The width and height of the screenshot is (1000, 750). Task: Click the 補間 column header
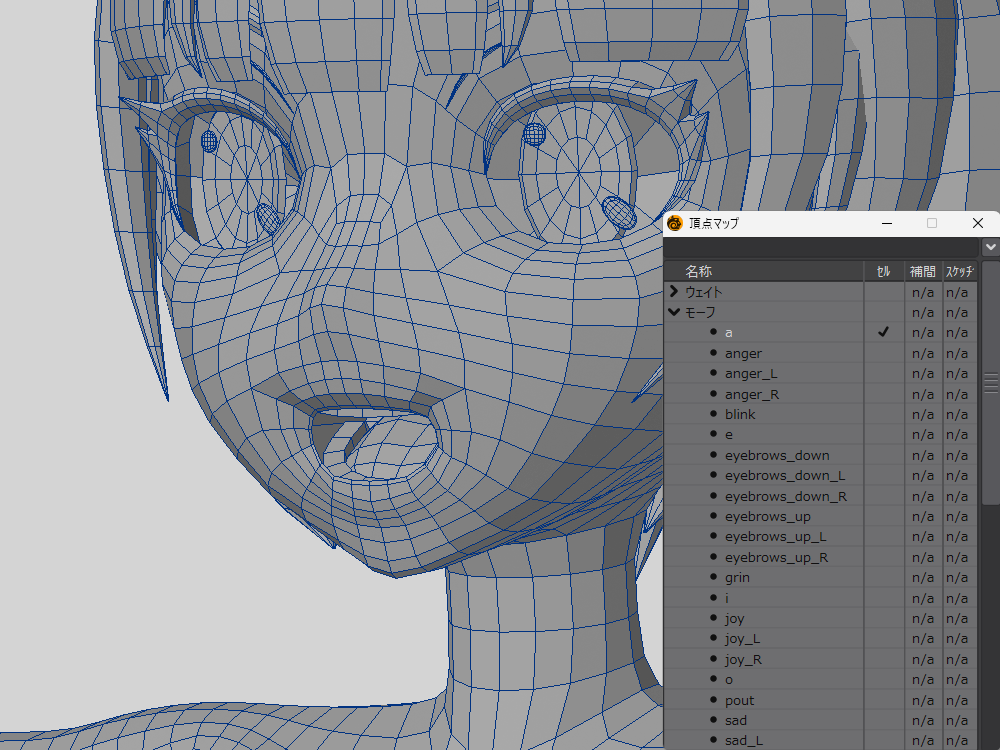click(x=922, y=271)
